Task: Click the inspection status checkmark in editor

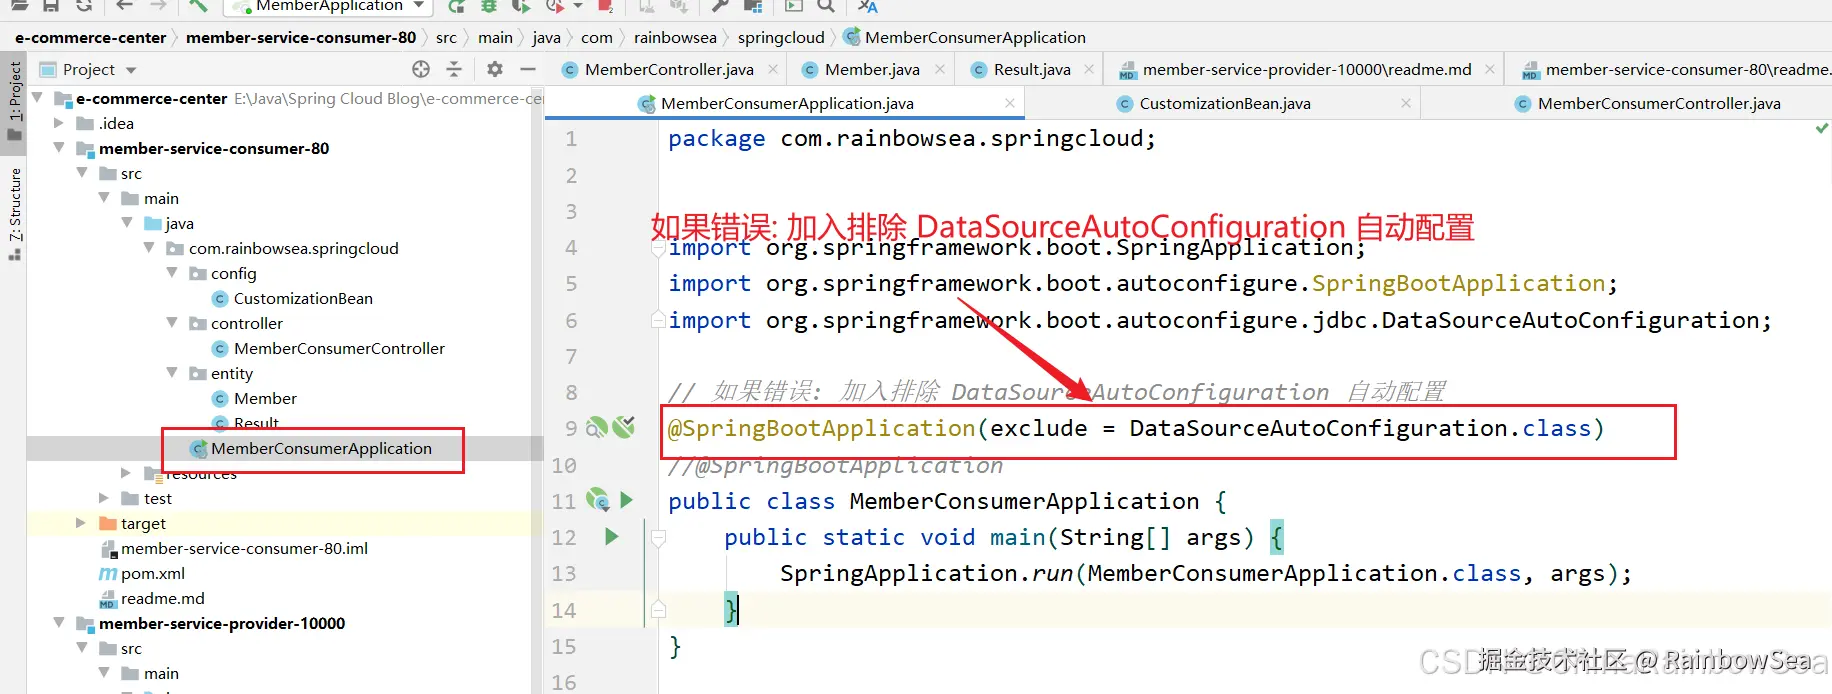Action: tap(1821, 129)
